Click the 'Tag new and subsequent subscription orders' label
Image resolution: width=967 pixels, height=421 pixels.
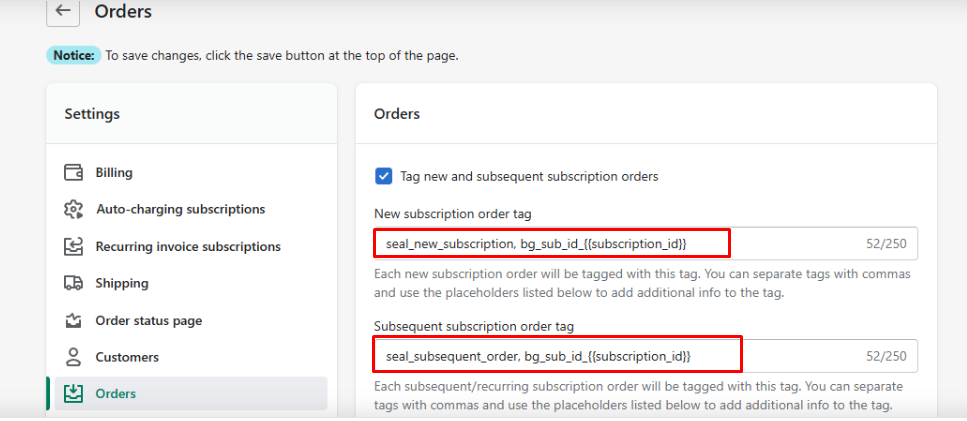click(x=529, y=176)
